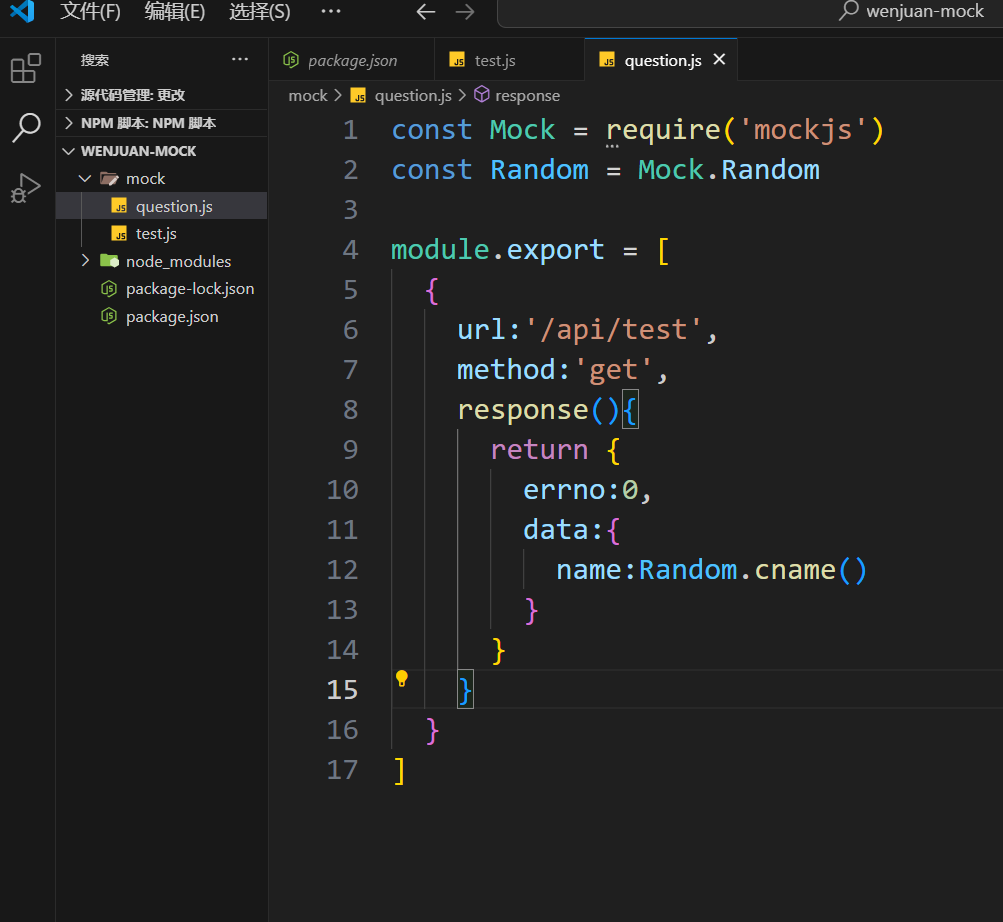The width and height of the screenshot is (1003, 922).
Task: Open the overflow menu ellipsis in menu bar
Action: [x=331, y=11]
